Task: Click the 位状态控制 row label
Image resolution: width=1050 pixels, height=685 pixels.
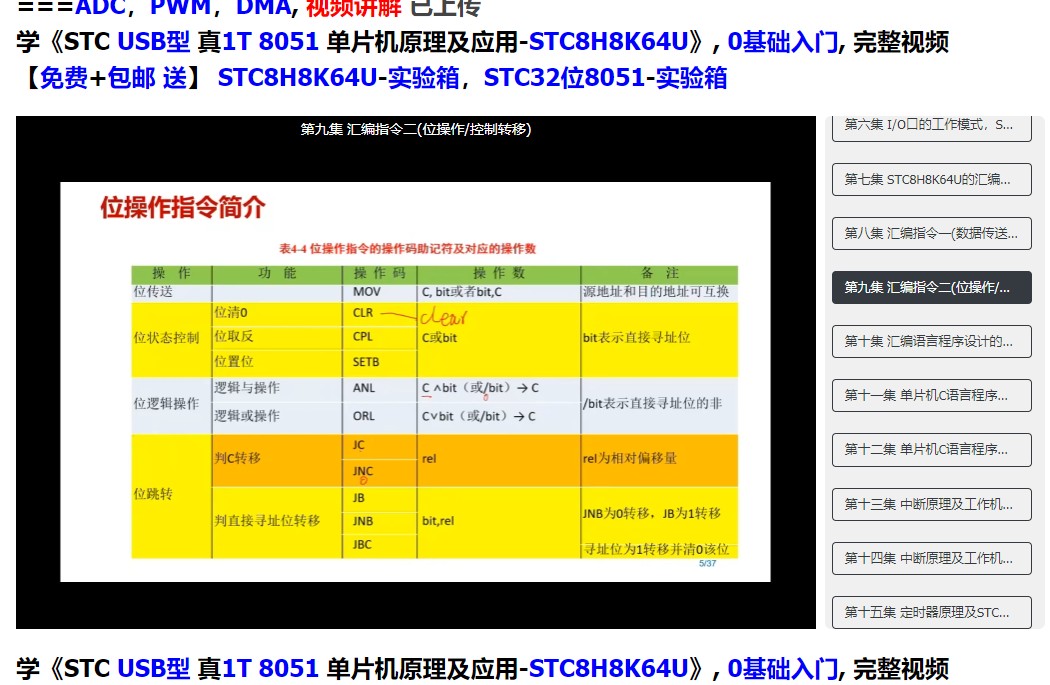Action: pos(166,338)
